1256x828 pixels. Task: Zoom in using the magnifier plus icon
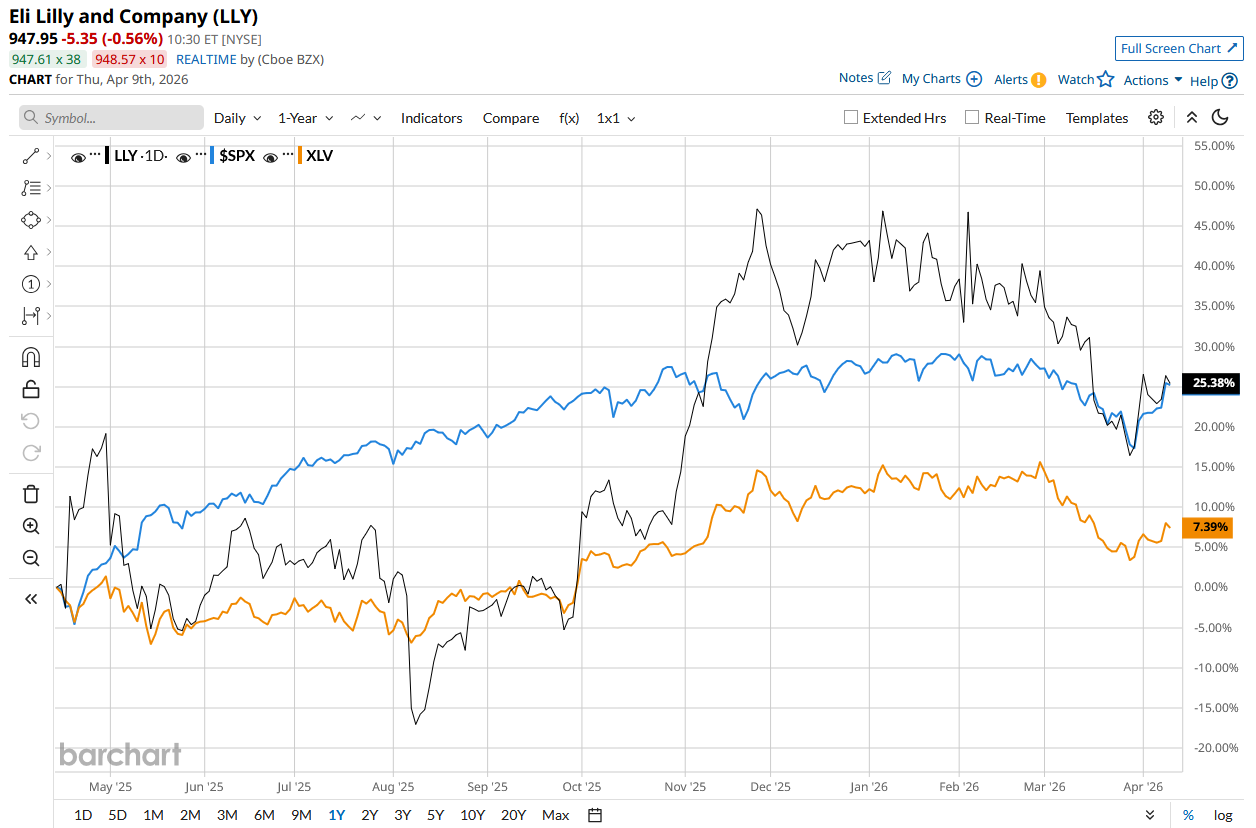point(30,526)
